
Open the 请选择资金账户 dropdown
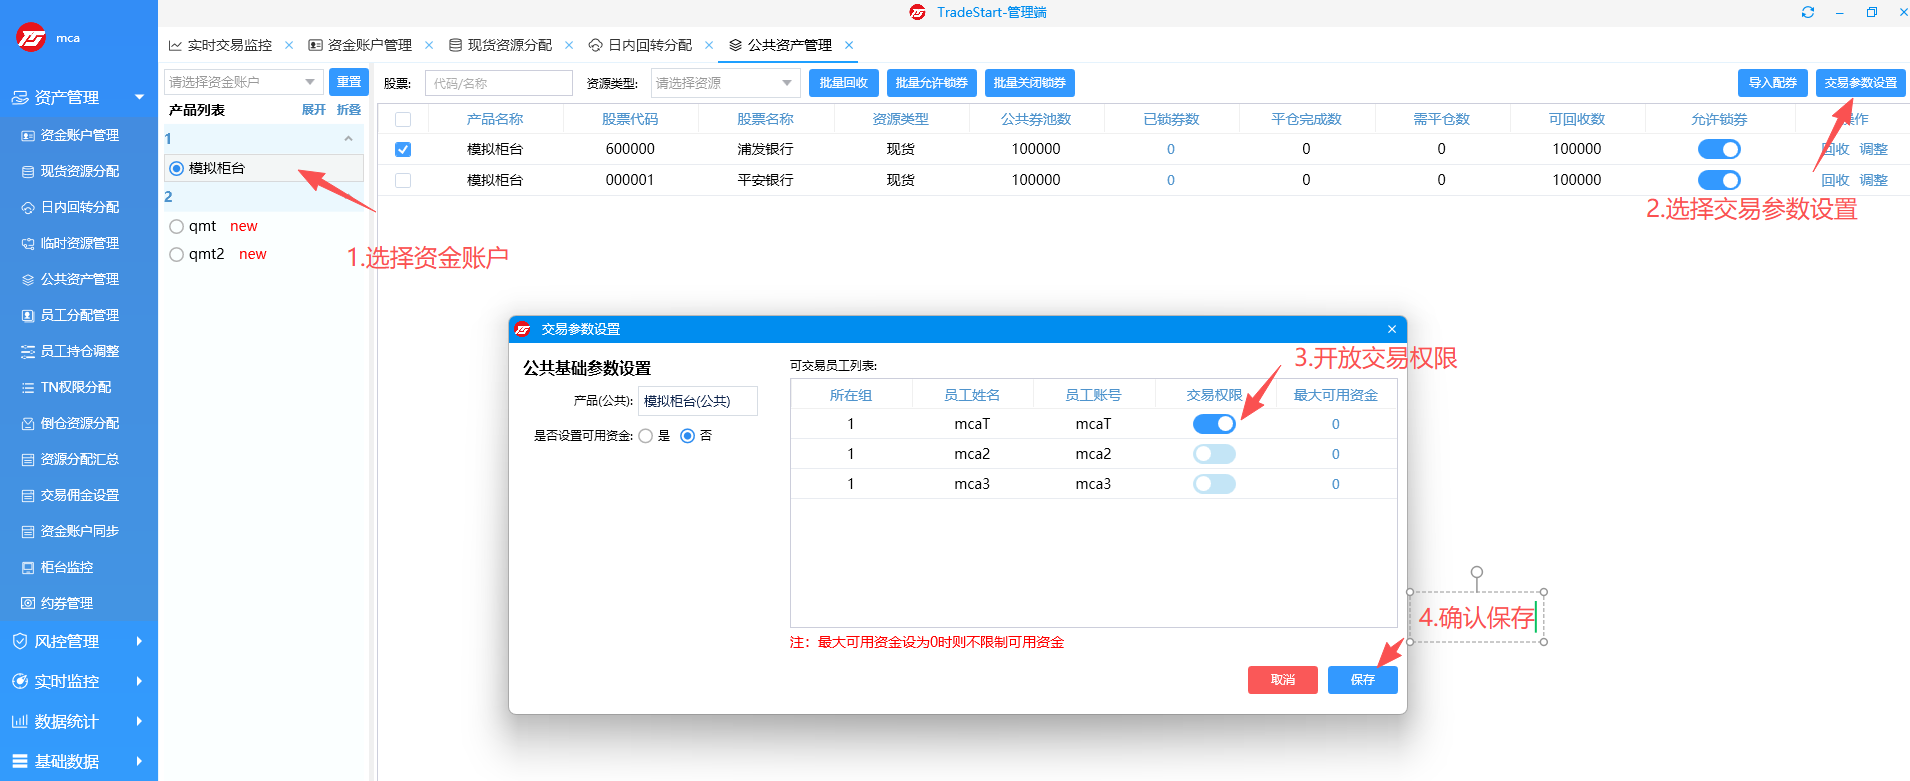pos(243,82)
